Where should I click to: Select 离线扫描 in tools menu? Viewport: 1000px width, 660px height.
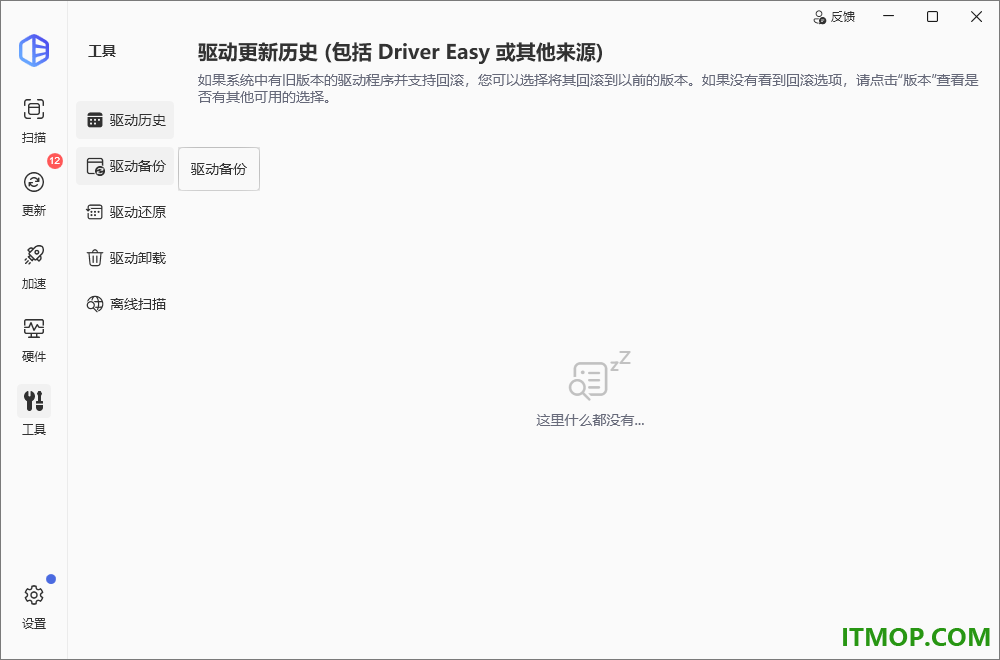tap(125, 304)
